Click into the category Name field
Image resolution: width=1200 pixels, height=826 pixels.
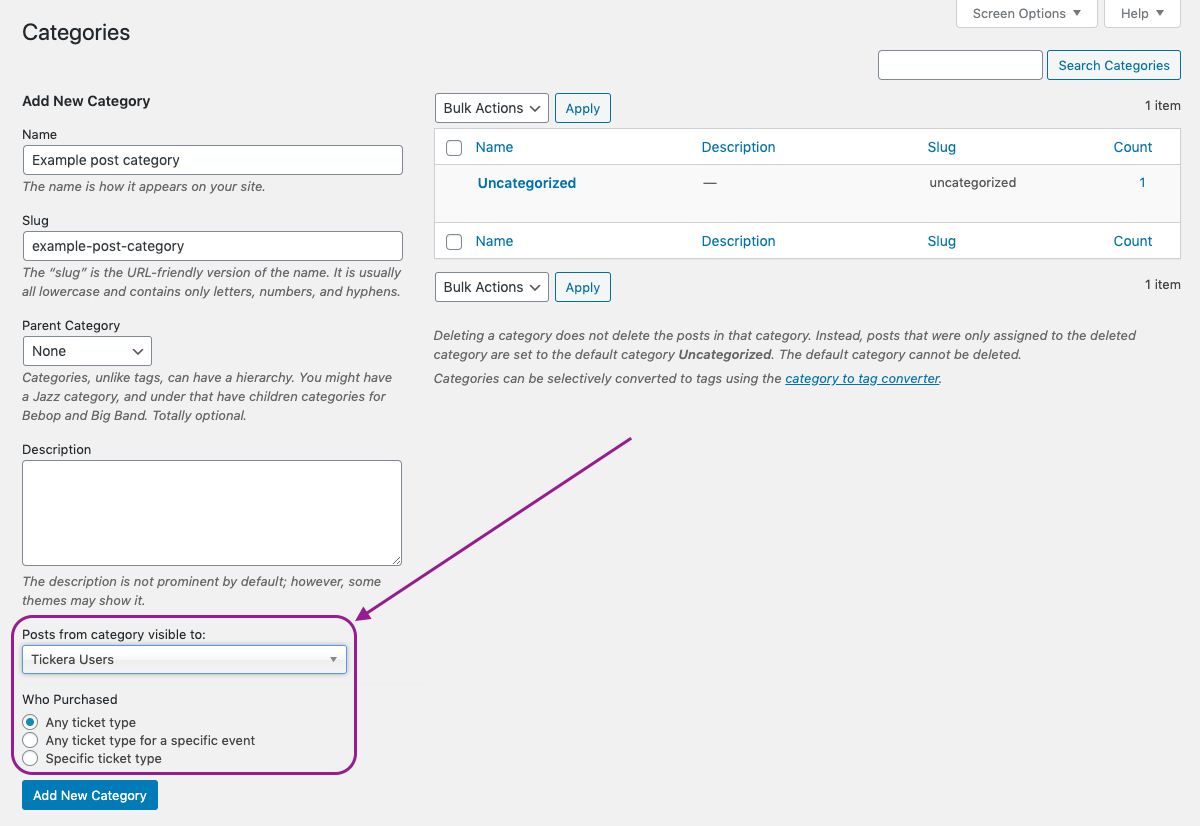pos(212,160)
